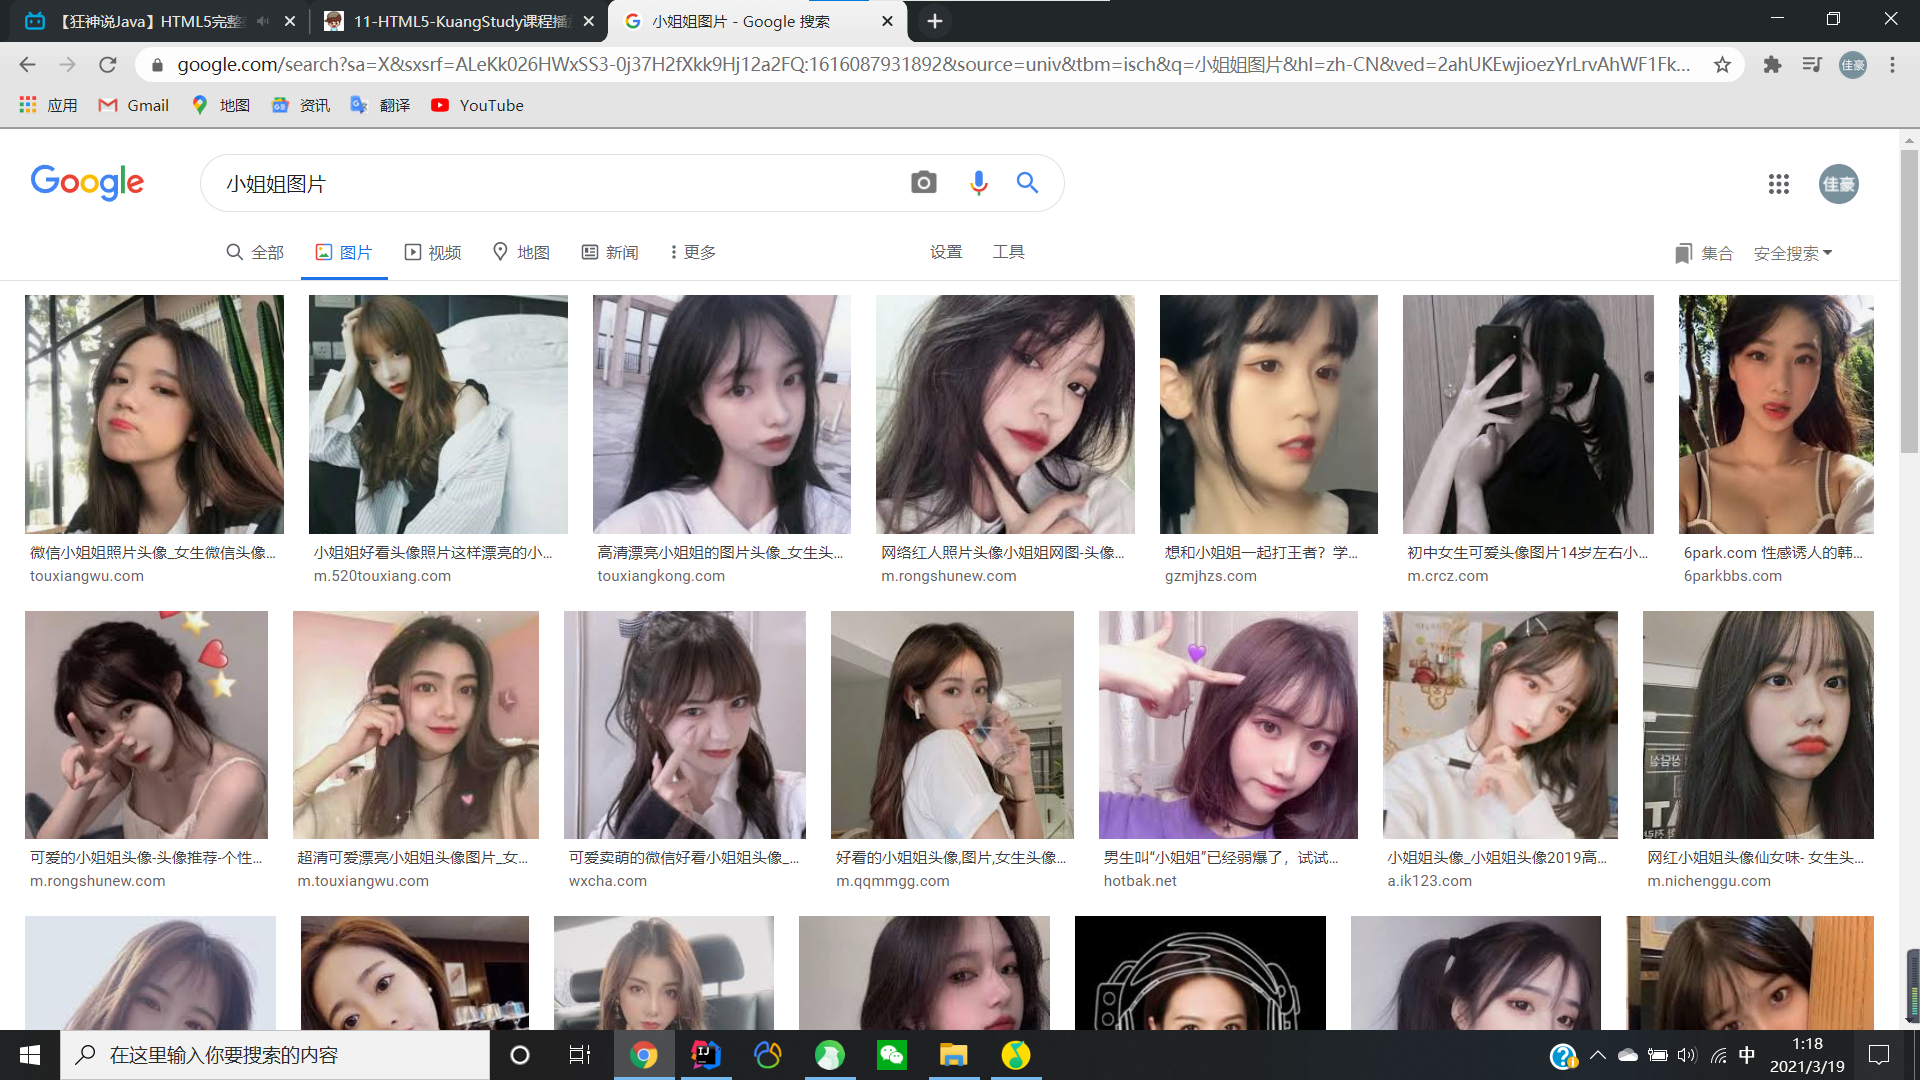This screenshot has height=1080, width=1920.
Task: Open the Google apps grid
Action: [x=1778, y=184]
